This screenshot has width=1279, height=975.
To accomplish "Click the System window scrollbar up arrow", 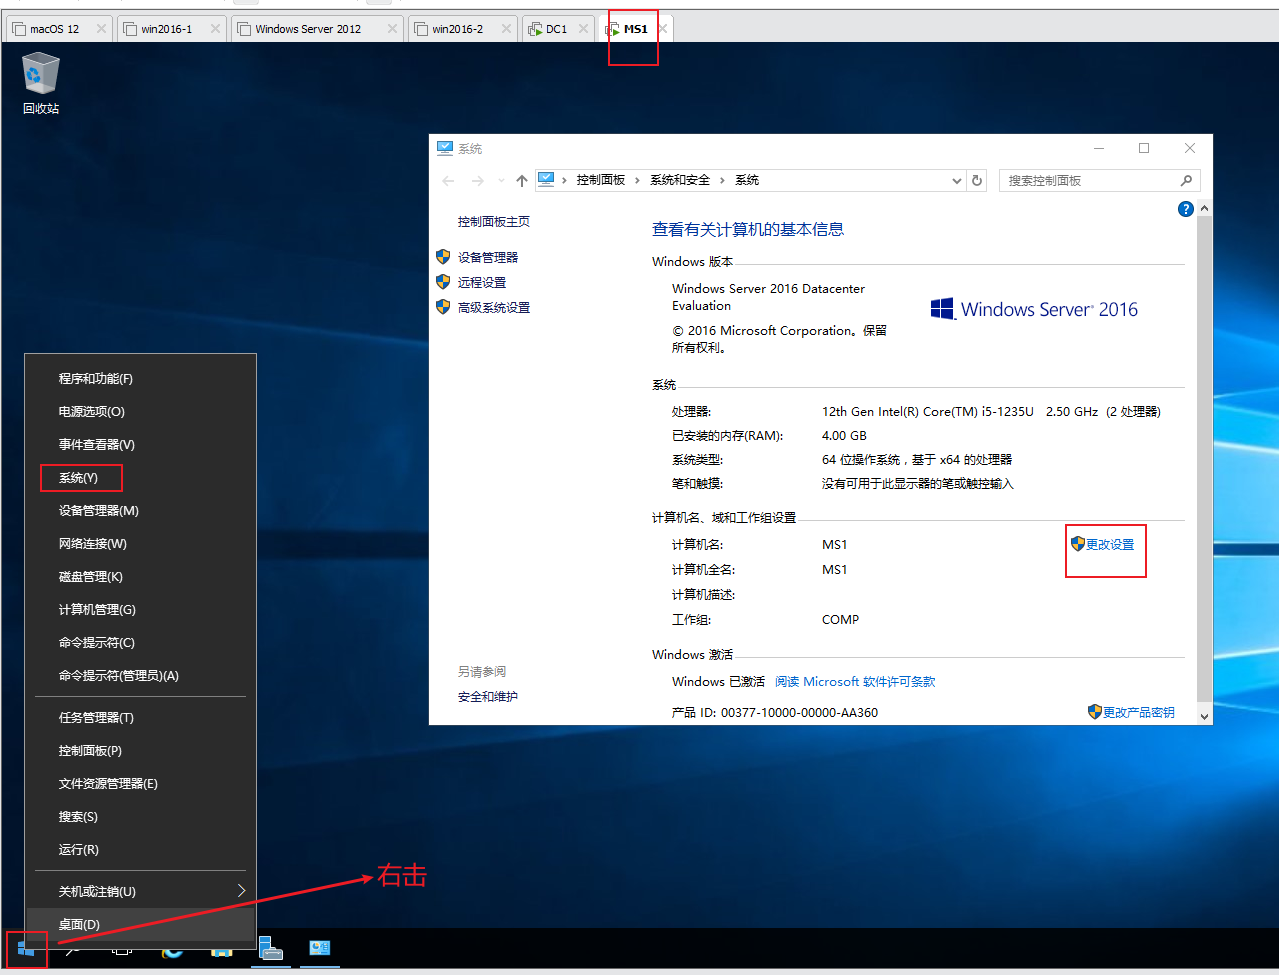I will [x=1204, y=208].
